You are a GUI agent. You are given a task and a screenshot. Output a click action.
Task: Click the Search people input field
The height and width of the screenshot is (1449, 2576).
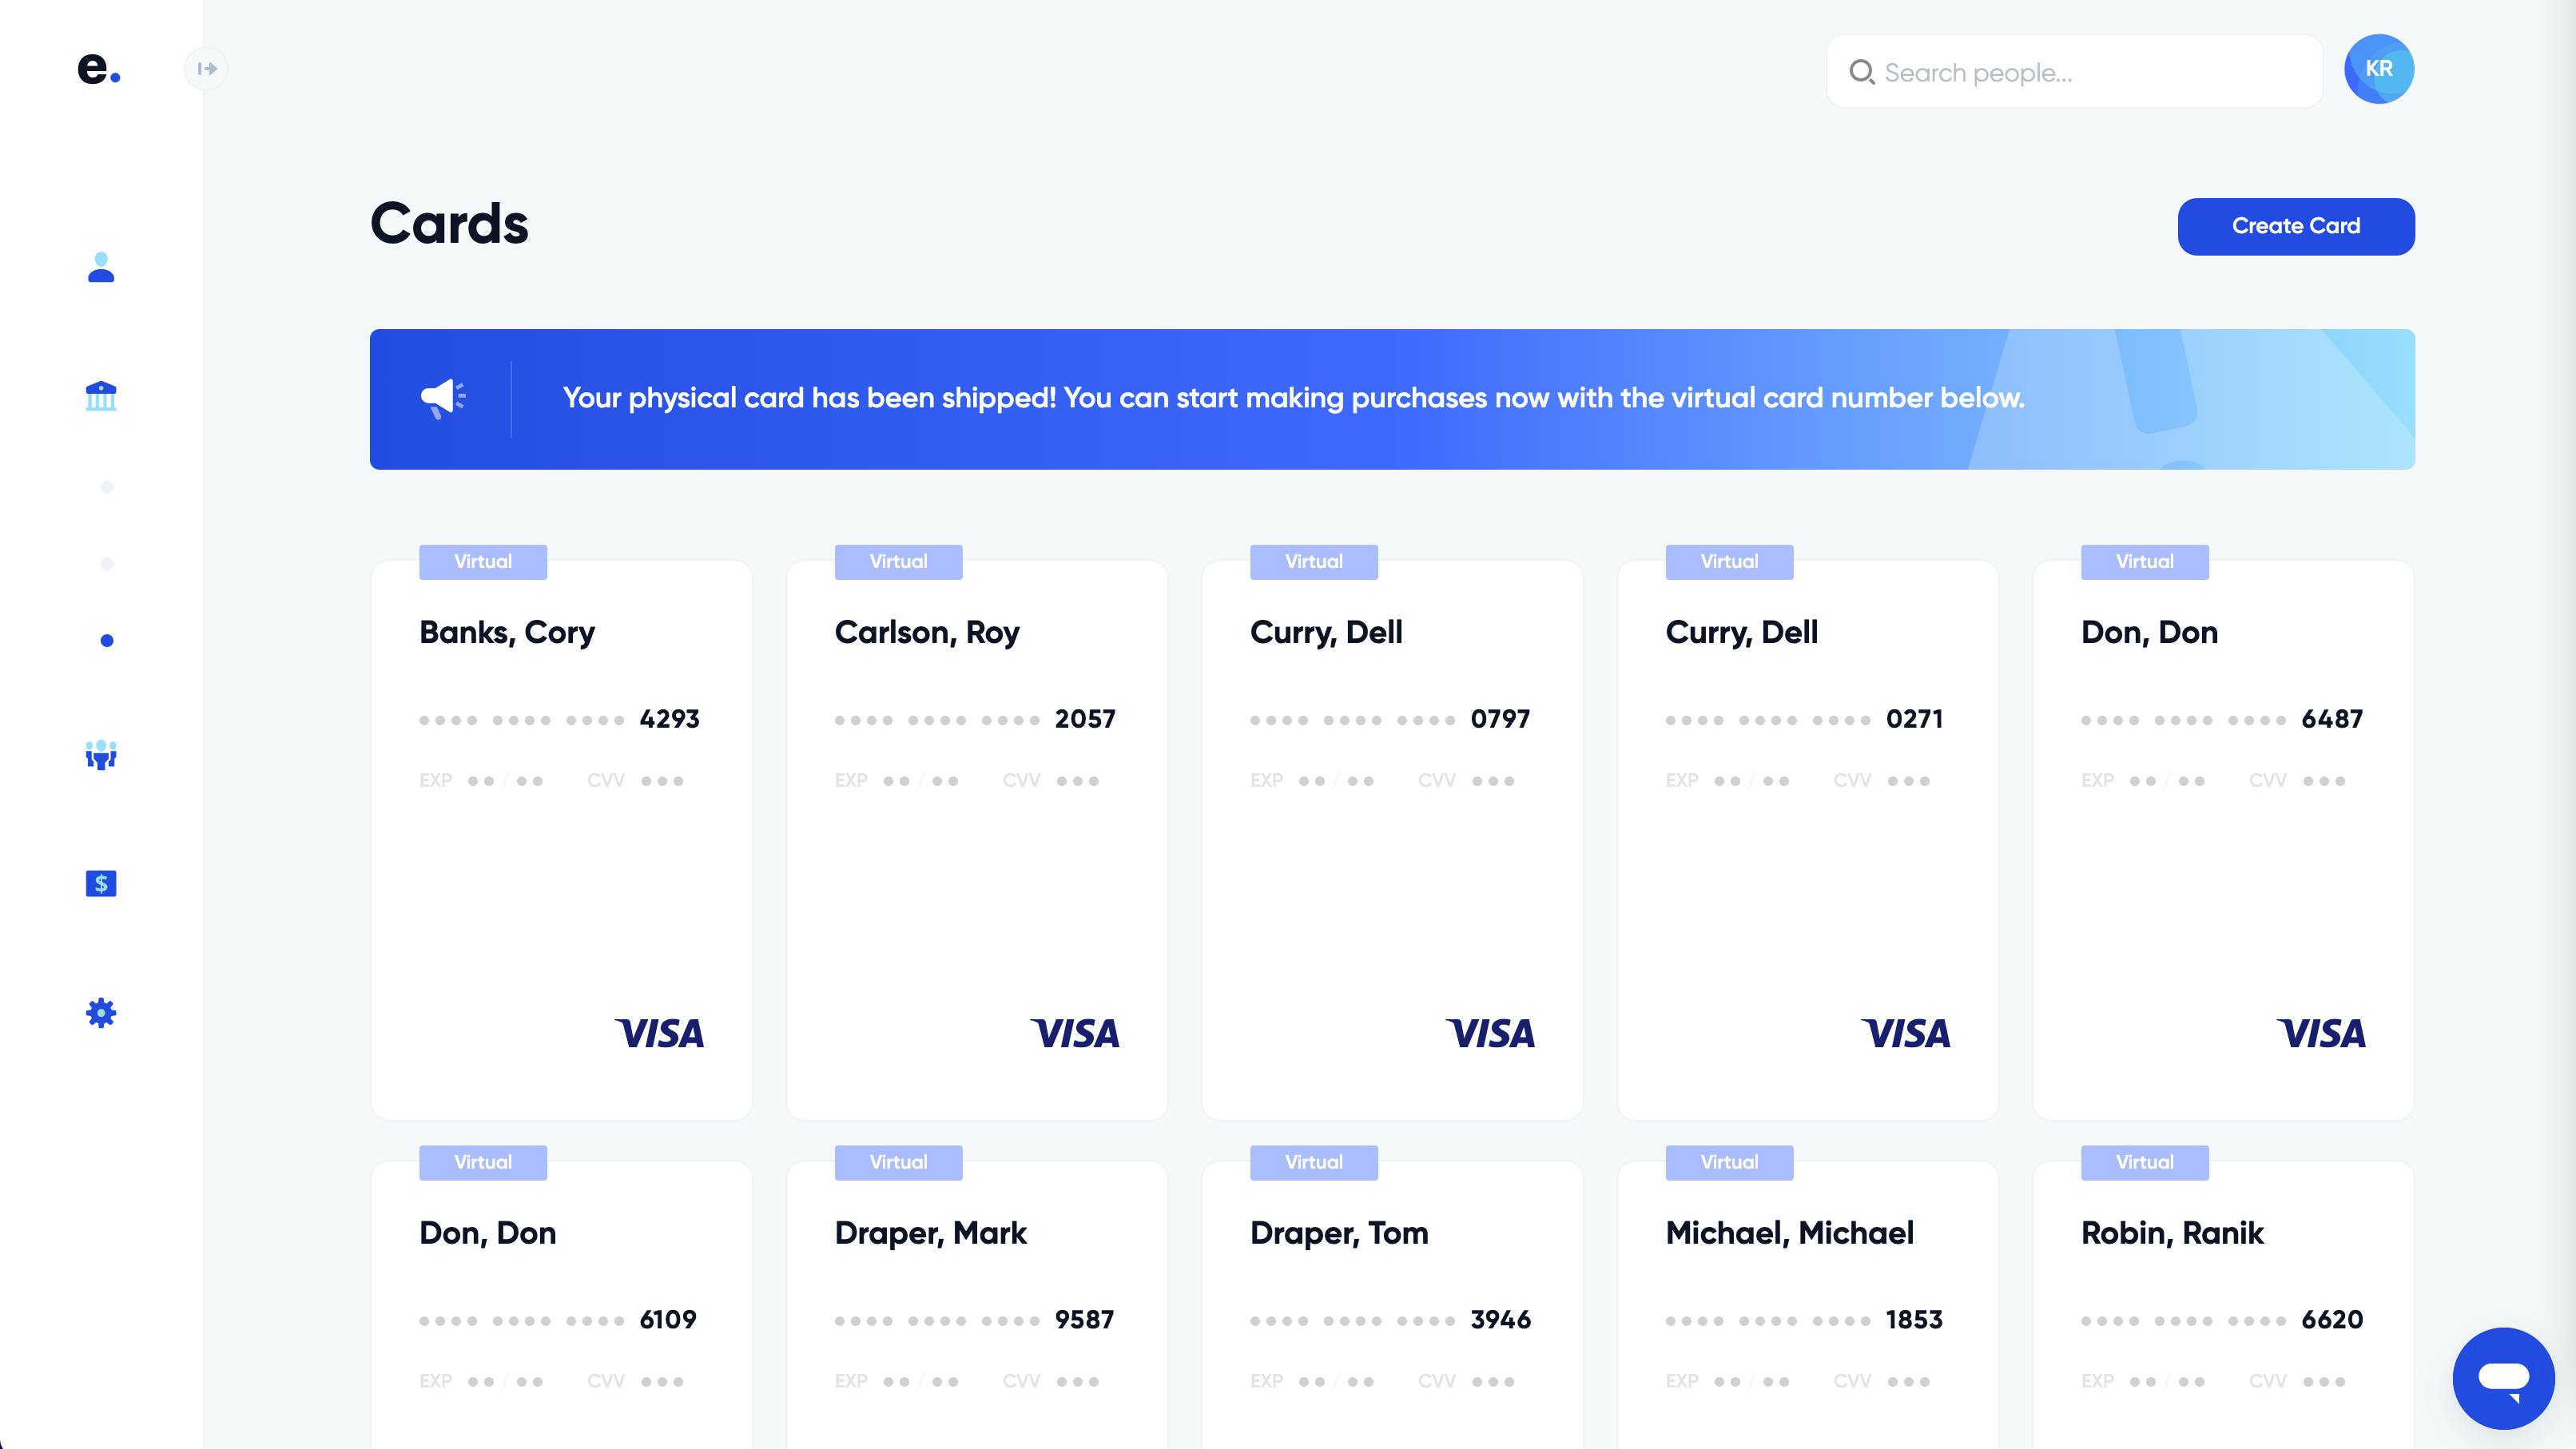pos(2074,72)
